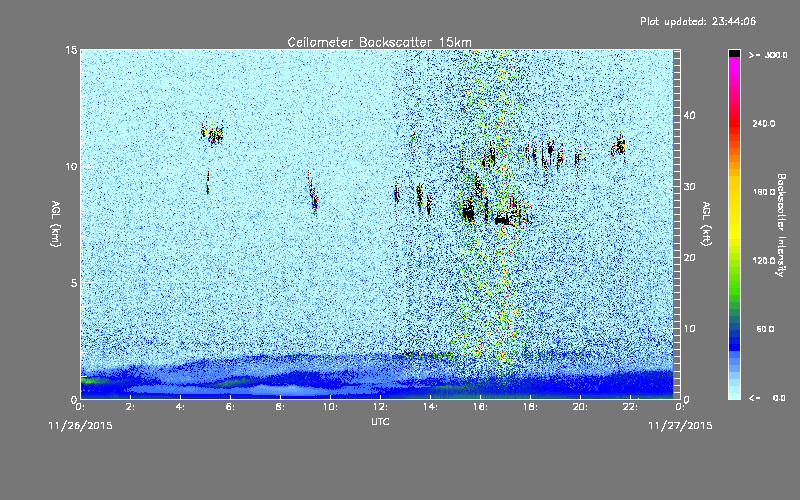The height and width of the screenshot is (500, 800).
Task: Click the 14: hour tick label
Action: click(x=430, y=407)
